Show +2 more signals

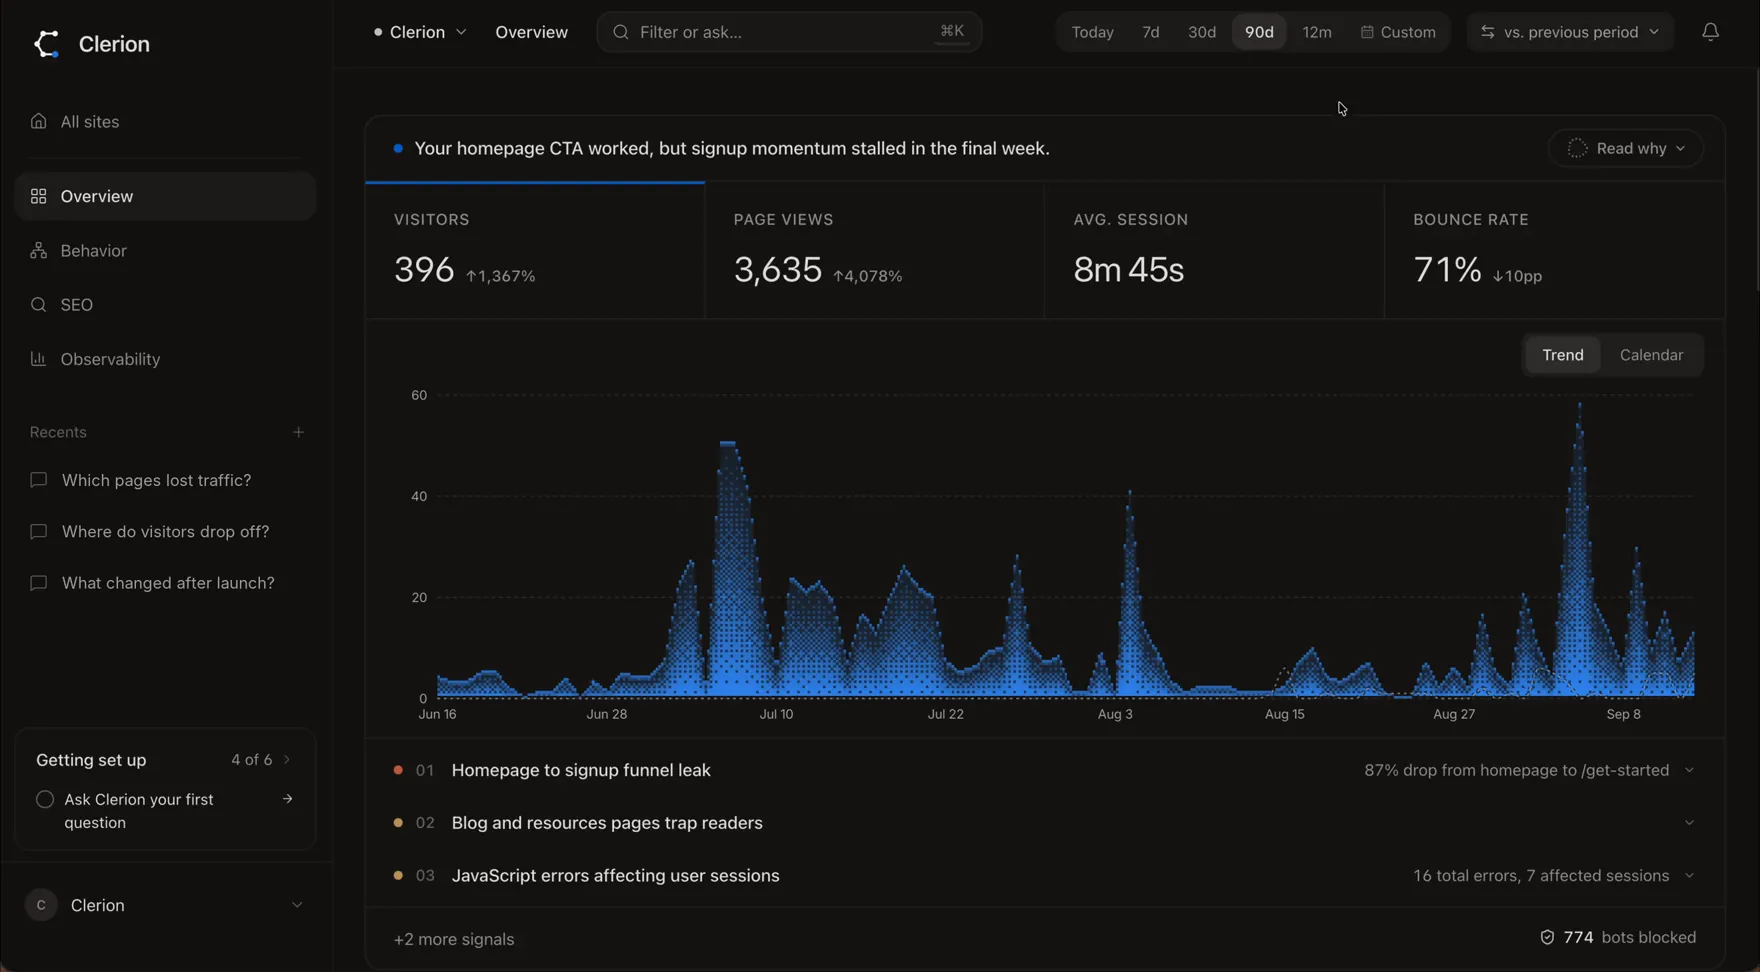pyautogui.click(x=454, y=939)
